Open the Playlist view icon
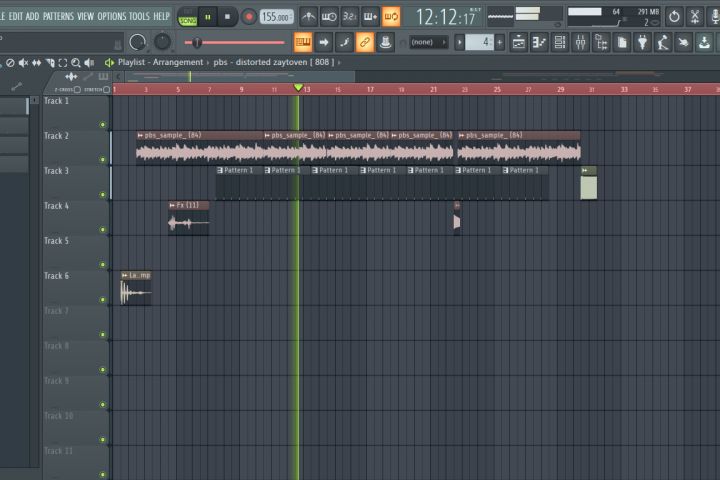 (518, 43)
